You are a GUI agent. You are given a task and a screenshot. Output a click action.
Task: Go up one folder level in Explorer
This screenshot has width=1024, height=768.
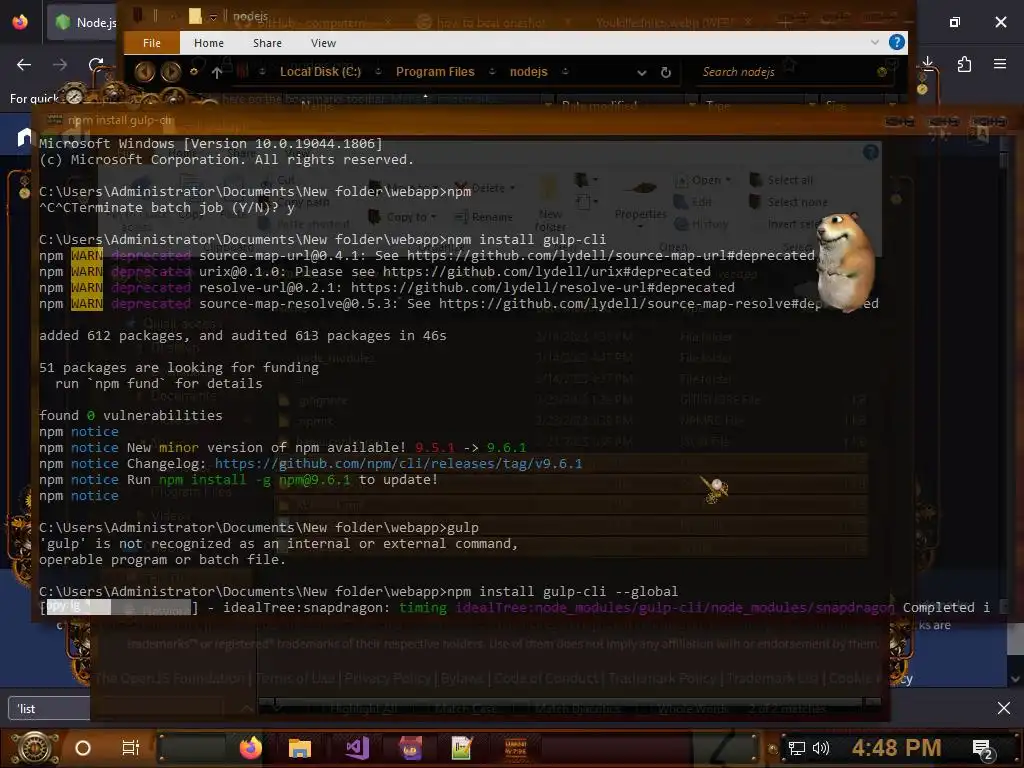(217, 72)
